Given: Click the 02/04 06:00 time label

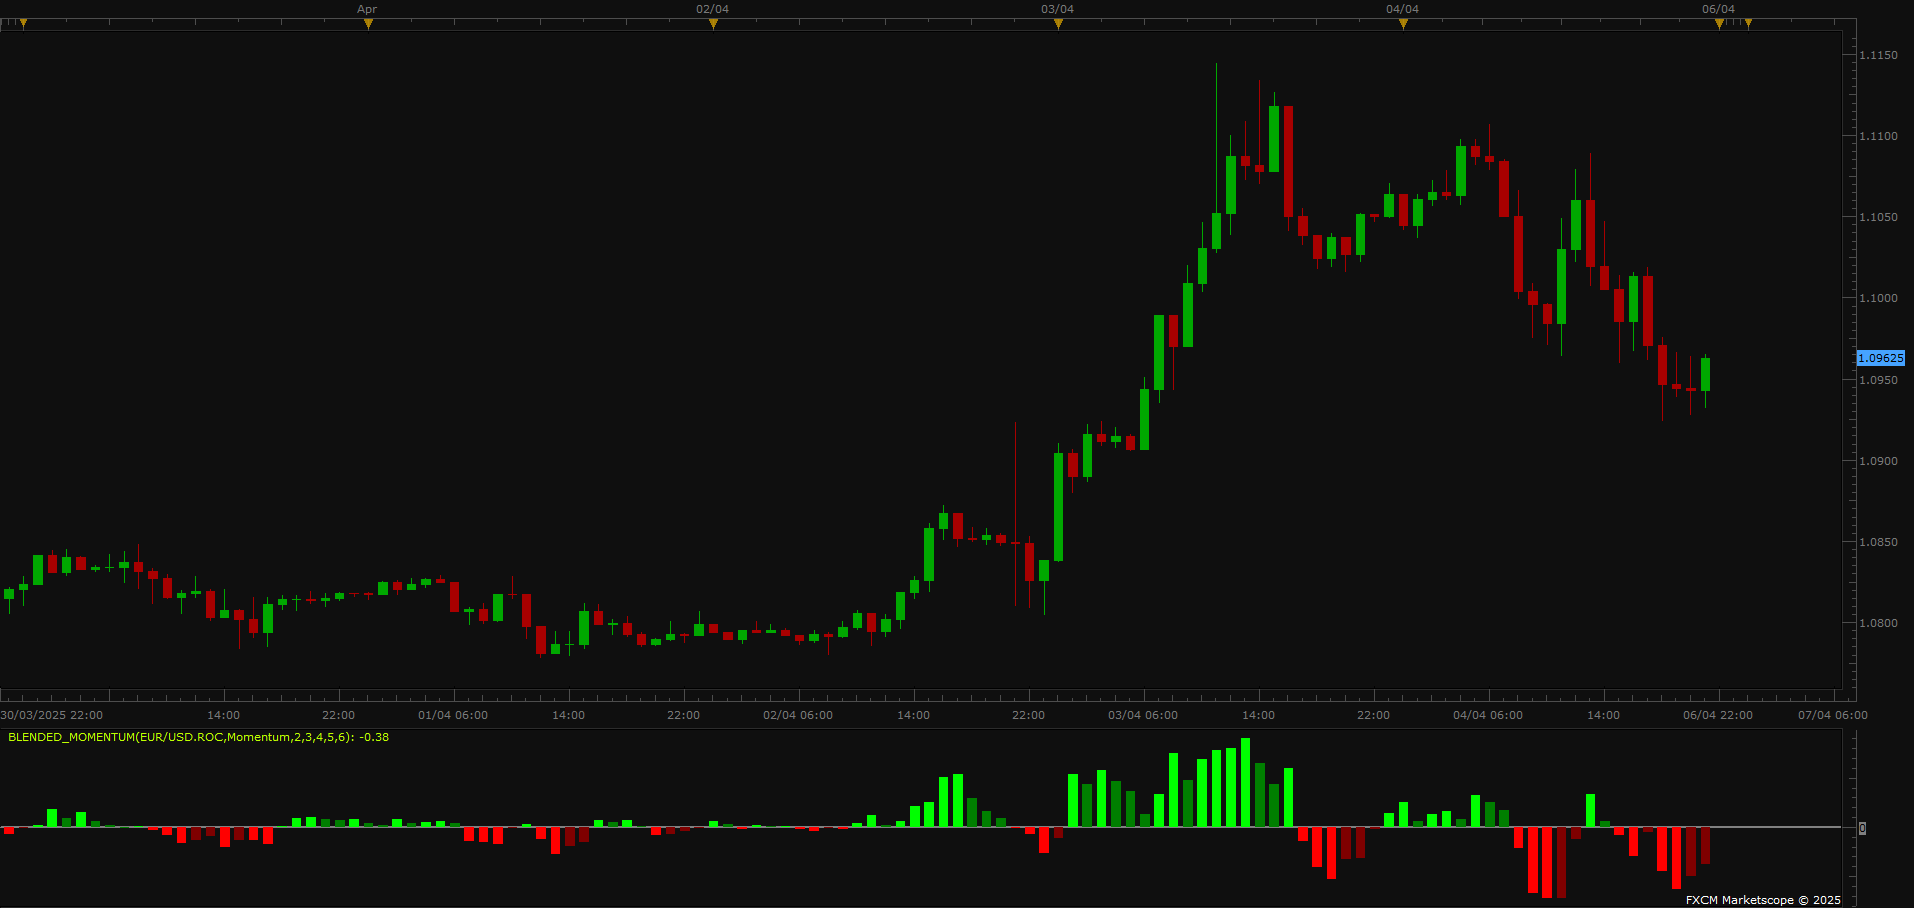Looking at the screenshot, I should 798,715.
